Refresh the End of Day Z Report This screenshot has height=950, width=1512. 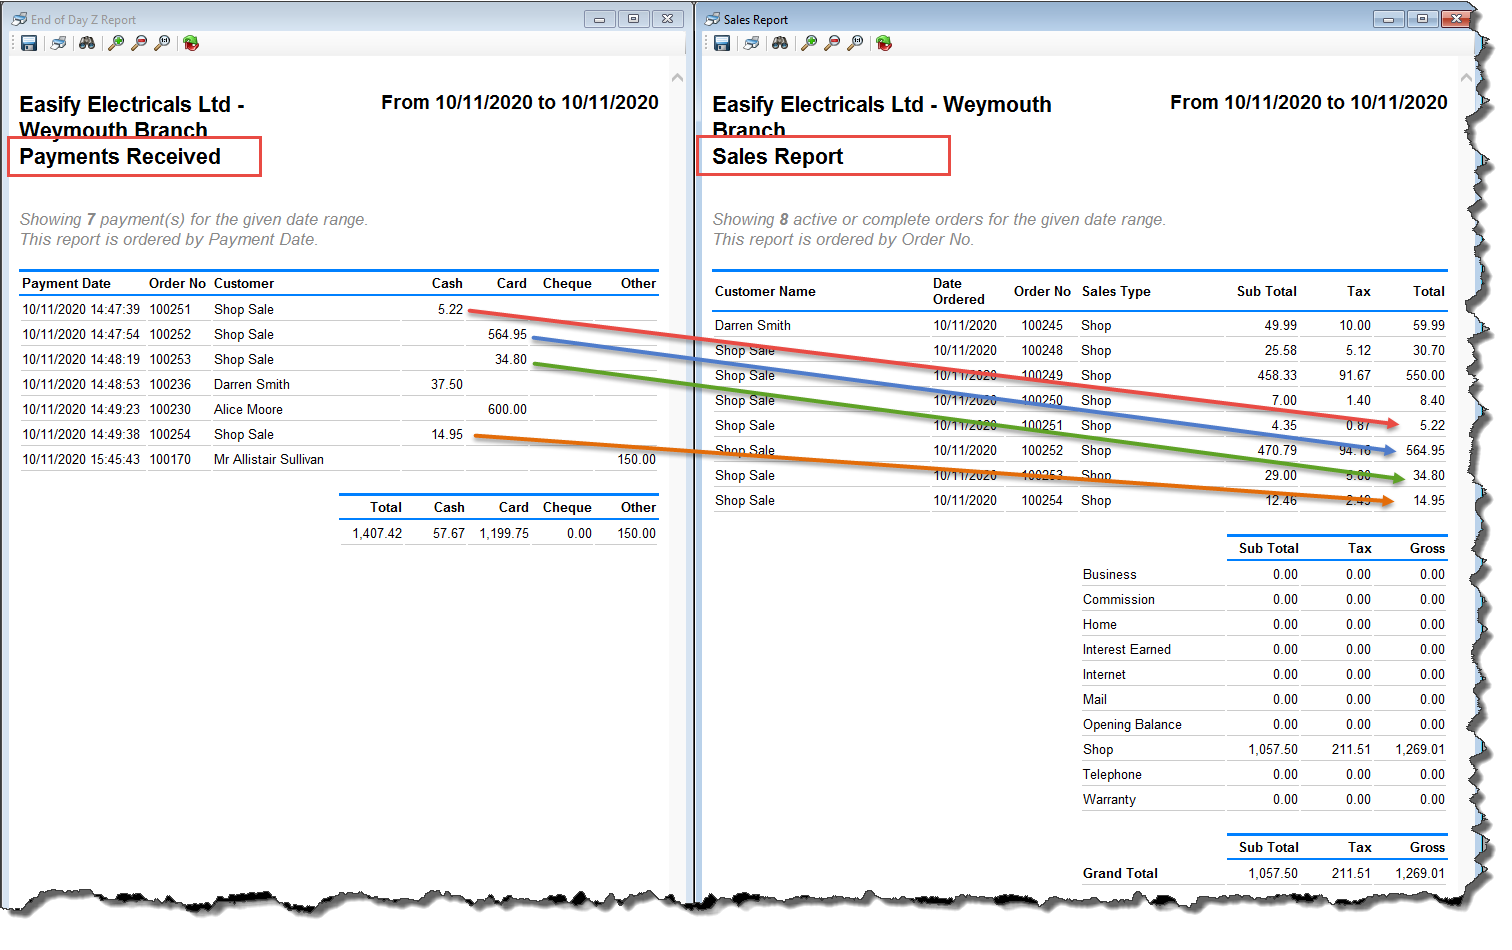click(x=191, y=43)
